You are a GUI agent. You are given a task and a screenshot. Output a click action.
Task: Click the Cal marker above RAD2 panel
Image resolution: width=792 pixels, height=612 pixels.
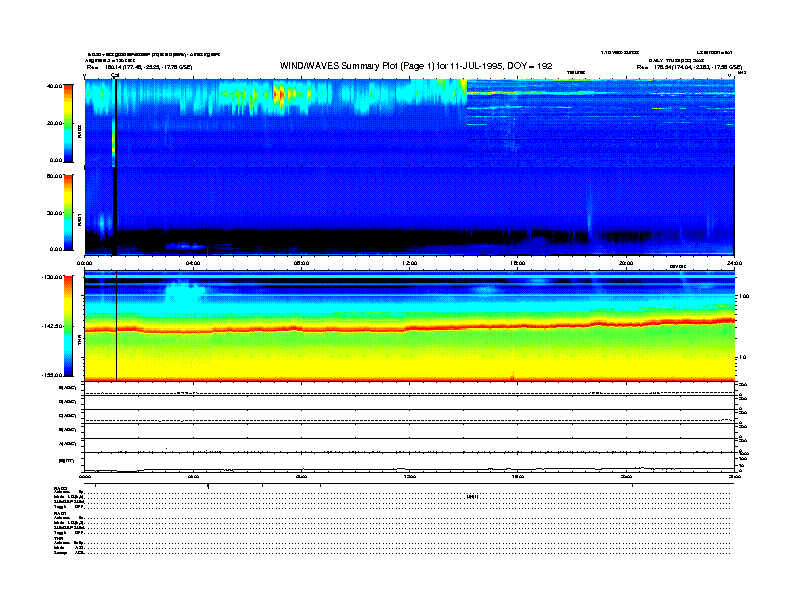(115, 75)
